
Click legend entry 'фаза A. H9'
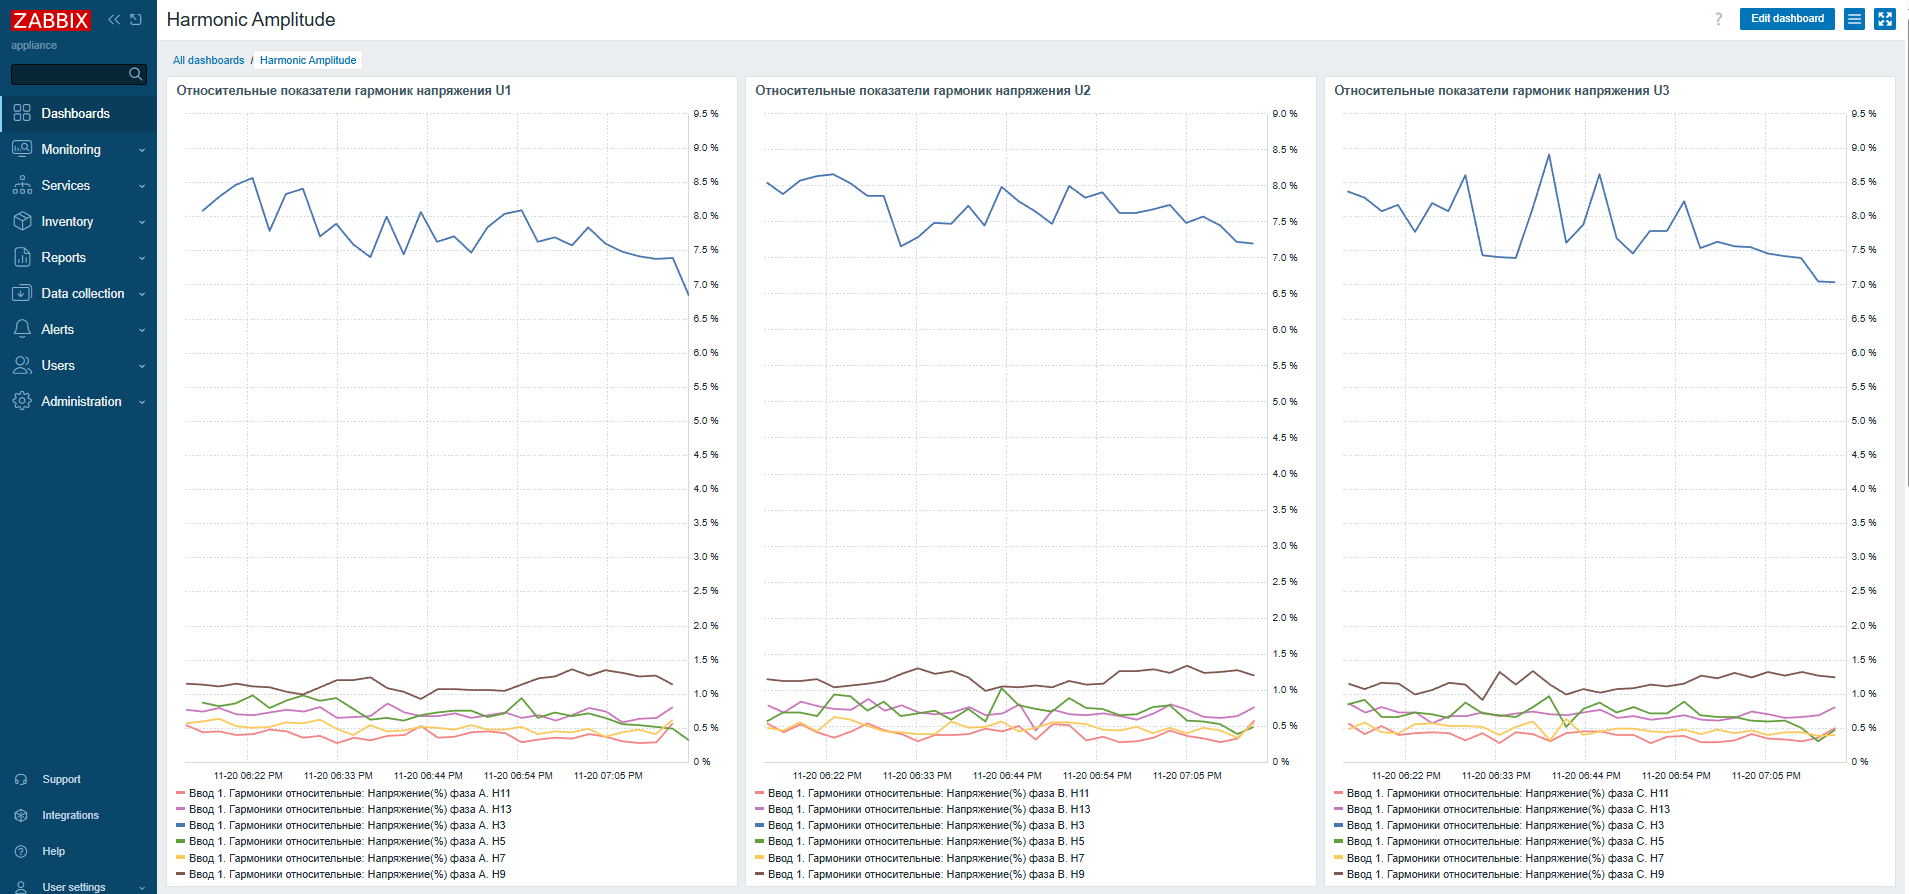[x=347, y=874]
